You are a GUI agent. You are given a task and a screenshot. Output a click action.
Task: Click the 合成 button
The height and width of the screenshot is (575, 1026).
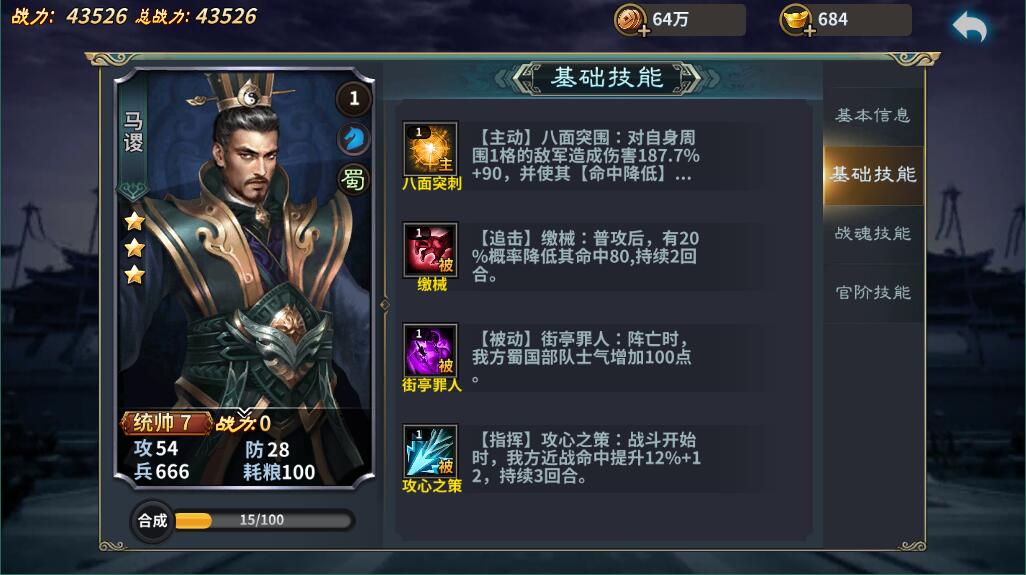(x=152, y=521)
